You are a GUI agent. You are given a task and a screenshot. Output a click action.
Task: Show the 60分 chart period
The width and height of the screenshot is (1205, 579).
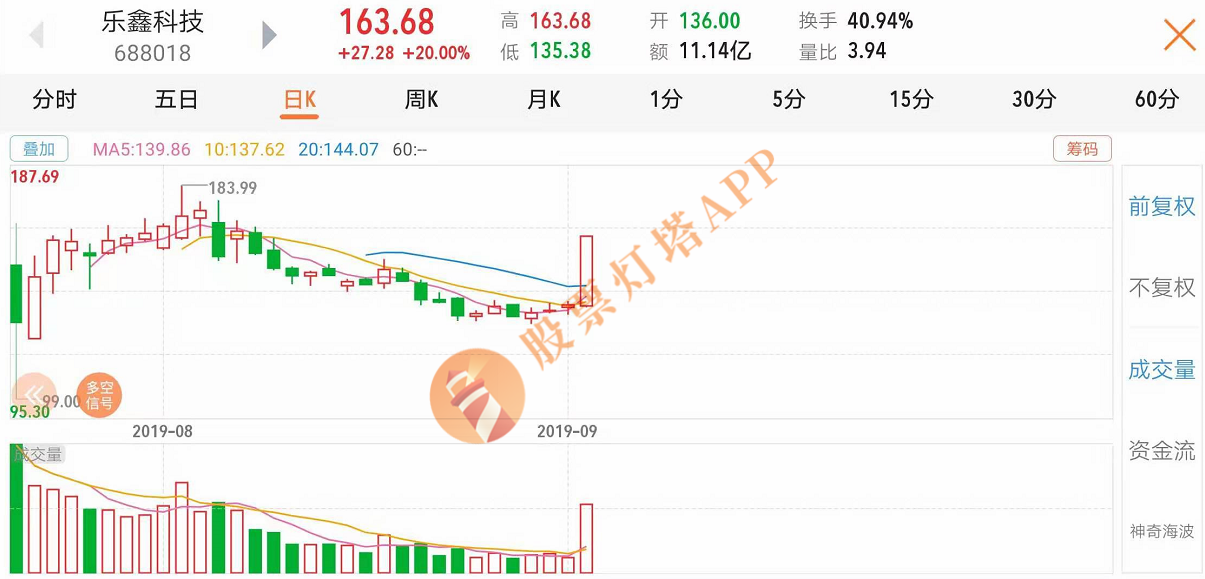(1157, 99)
